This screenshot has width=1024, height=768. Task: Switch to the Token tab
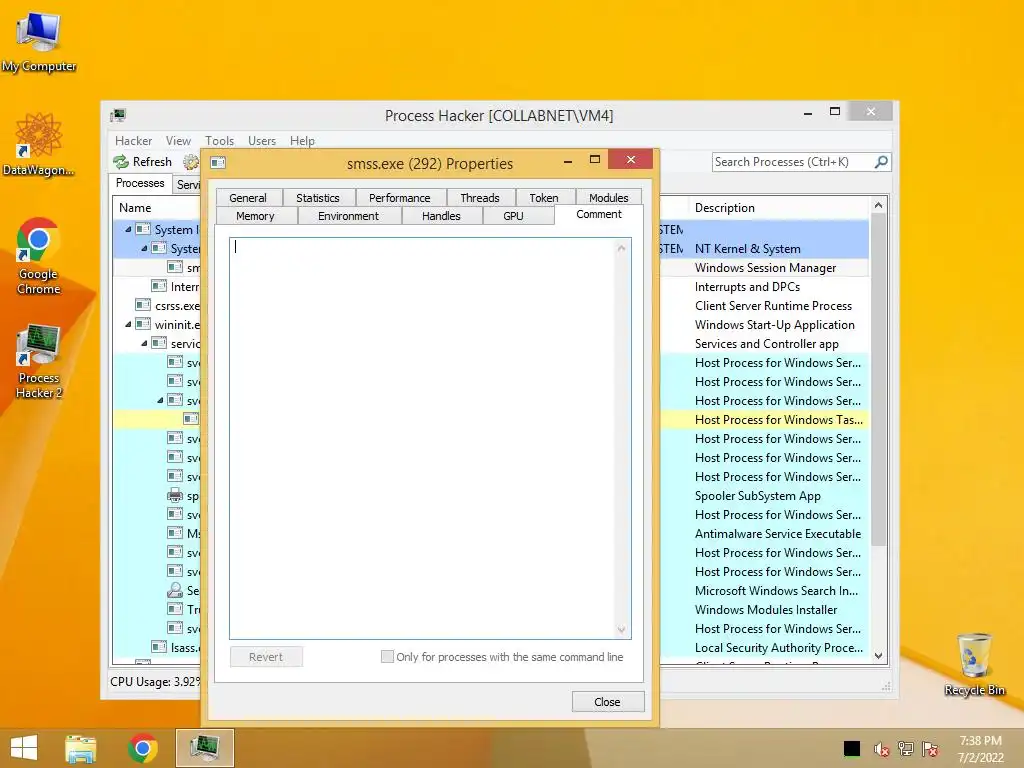point(544,198)
